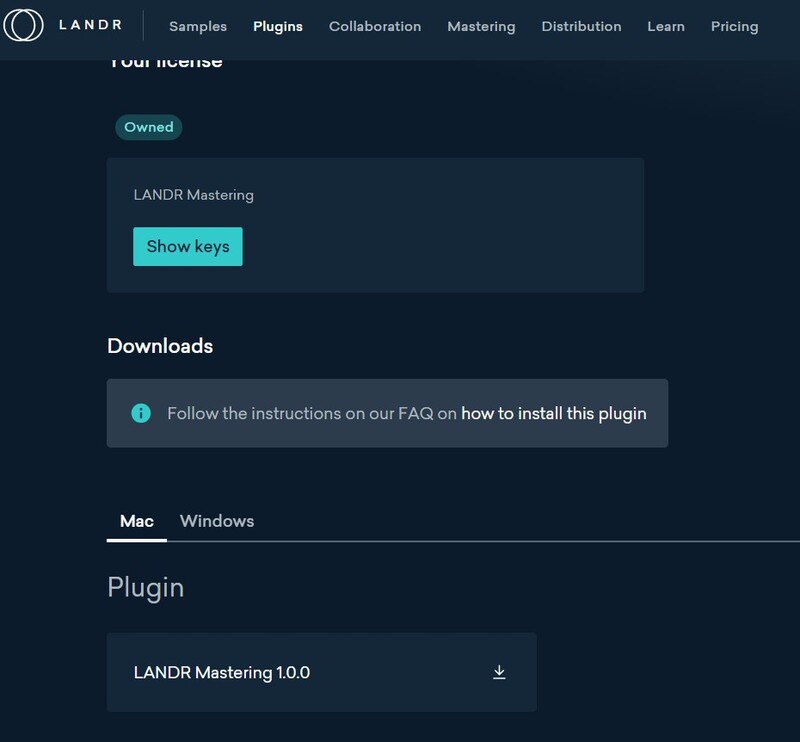Click the LANDR Mastering 1.0.0 row text
The image size is (800, 742).
[x=222, y=673]
